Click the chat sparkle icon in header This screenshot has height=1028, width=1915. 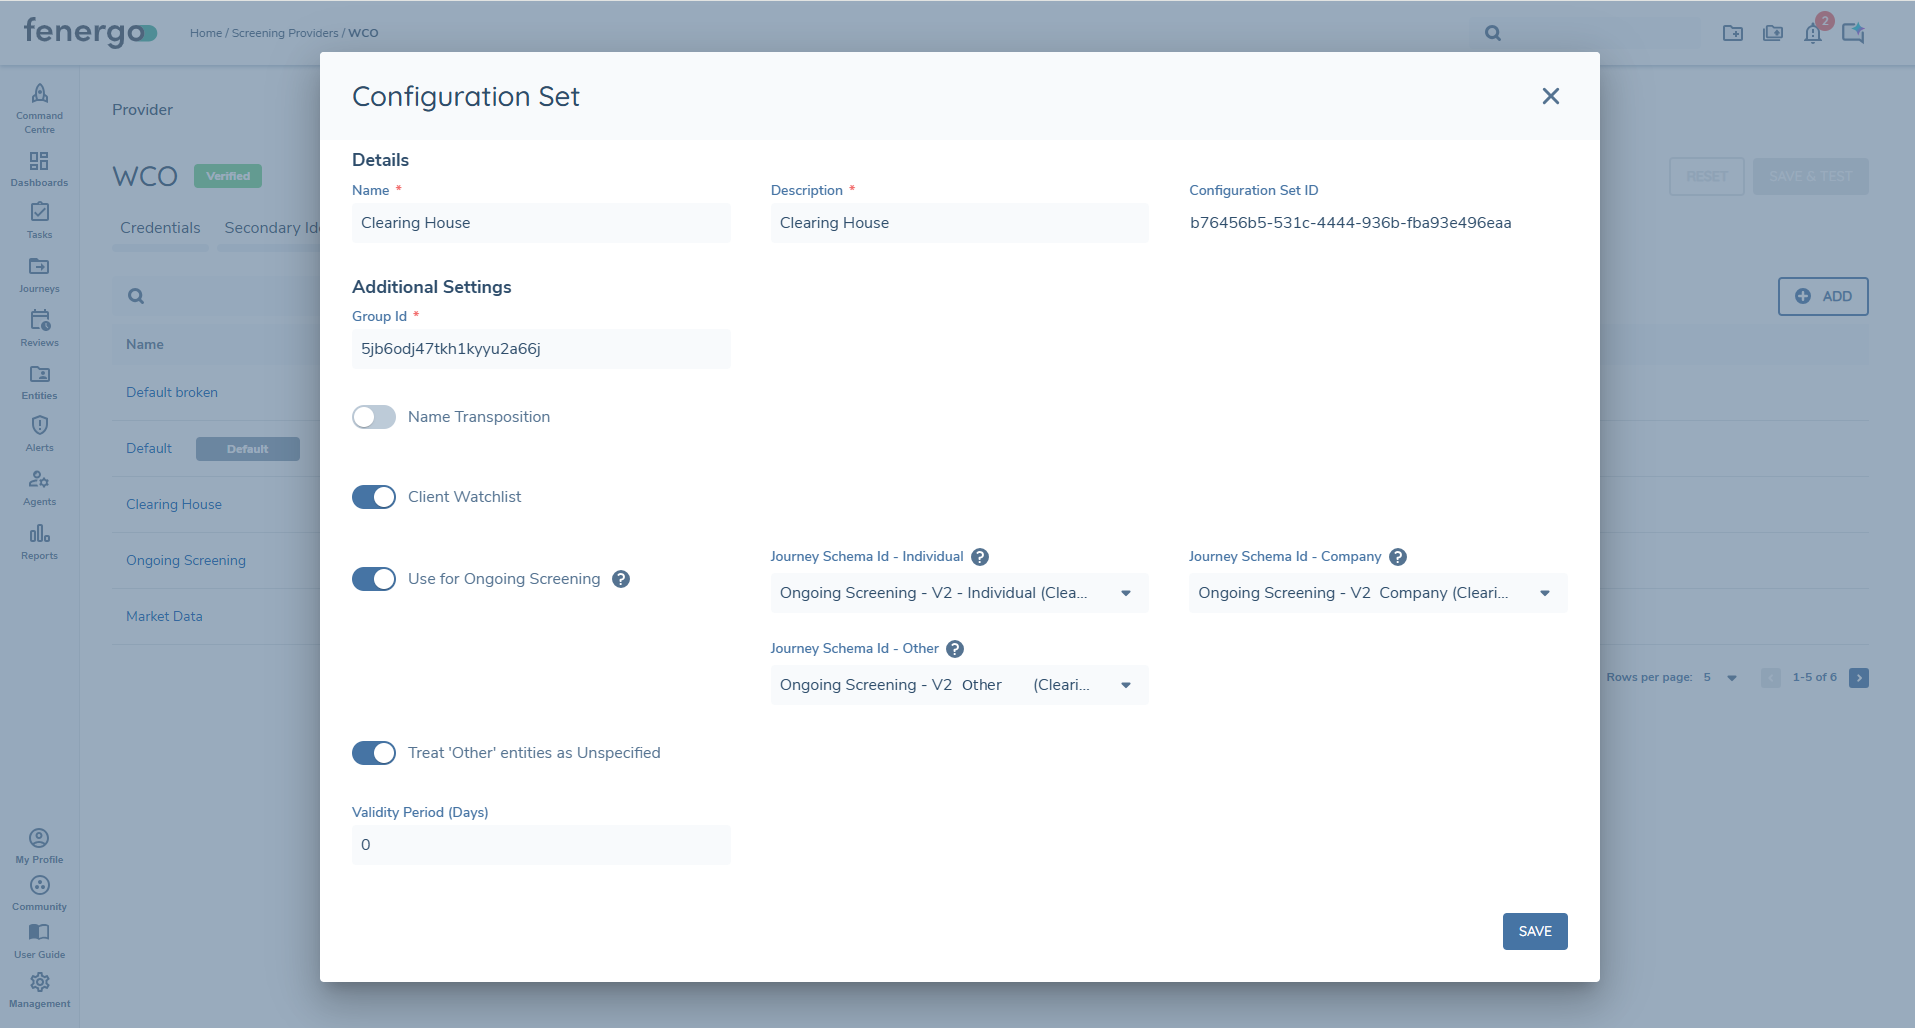tap(1853, 33)
